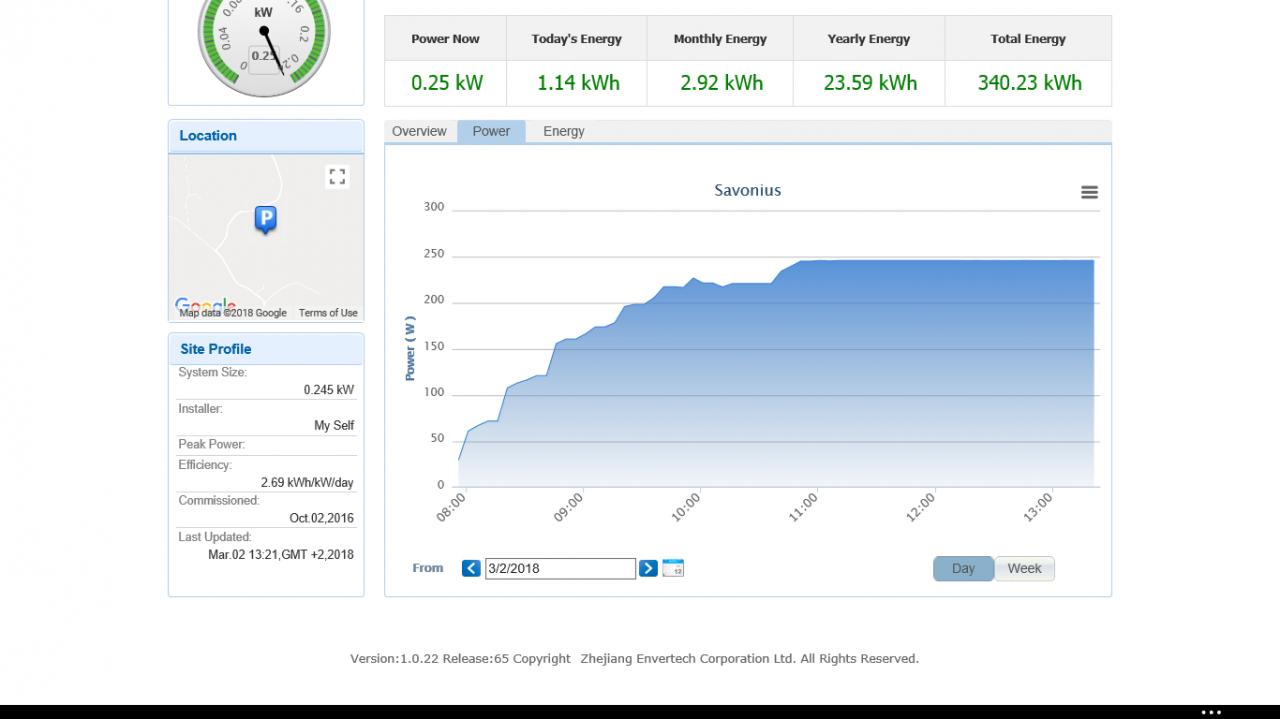Viewport: 1280px width, 719px height.
Task: Click the 11:00 time axis label
Action: 804,506
